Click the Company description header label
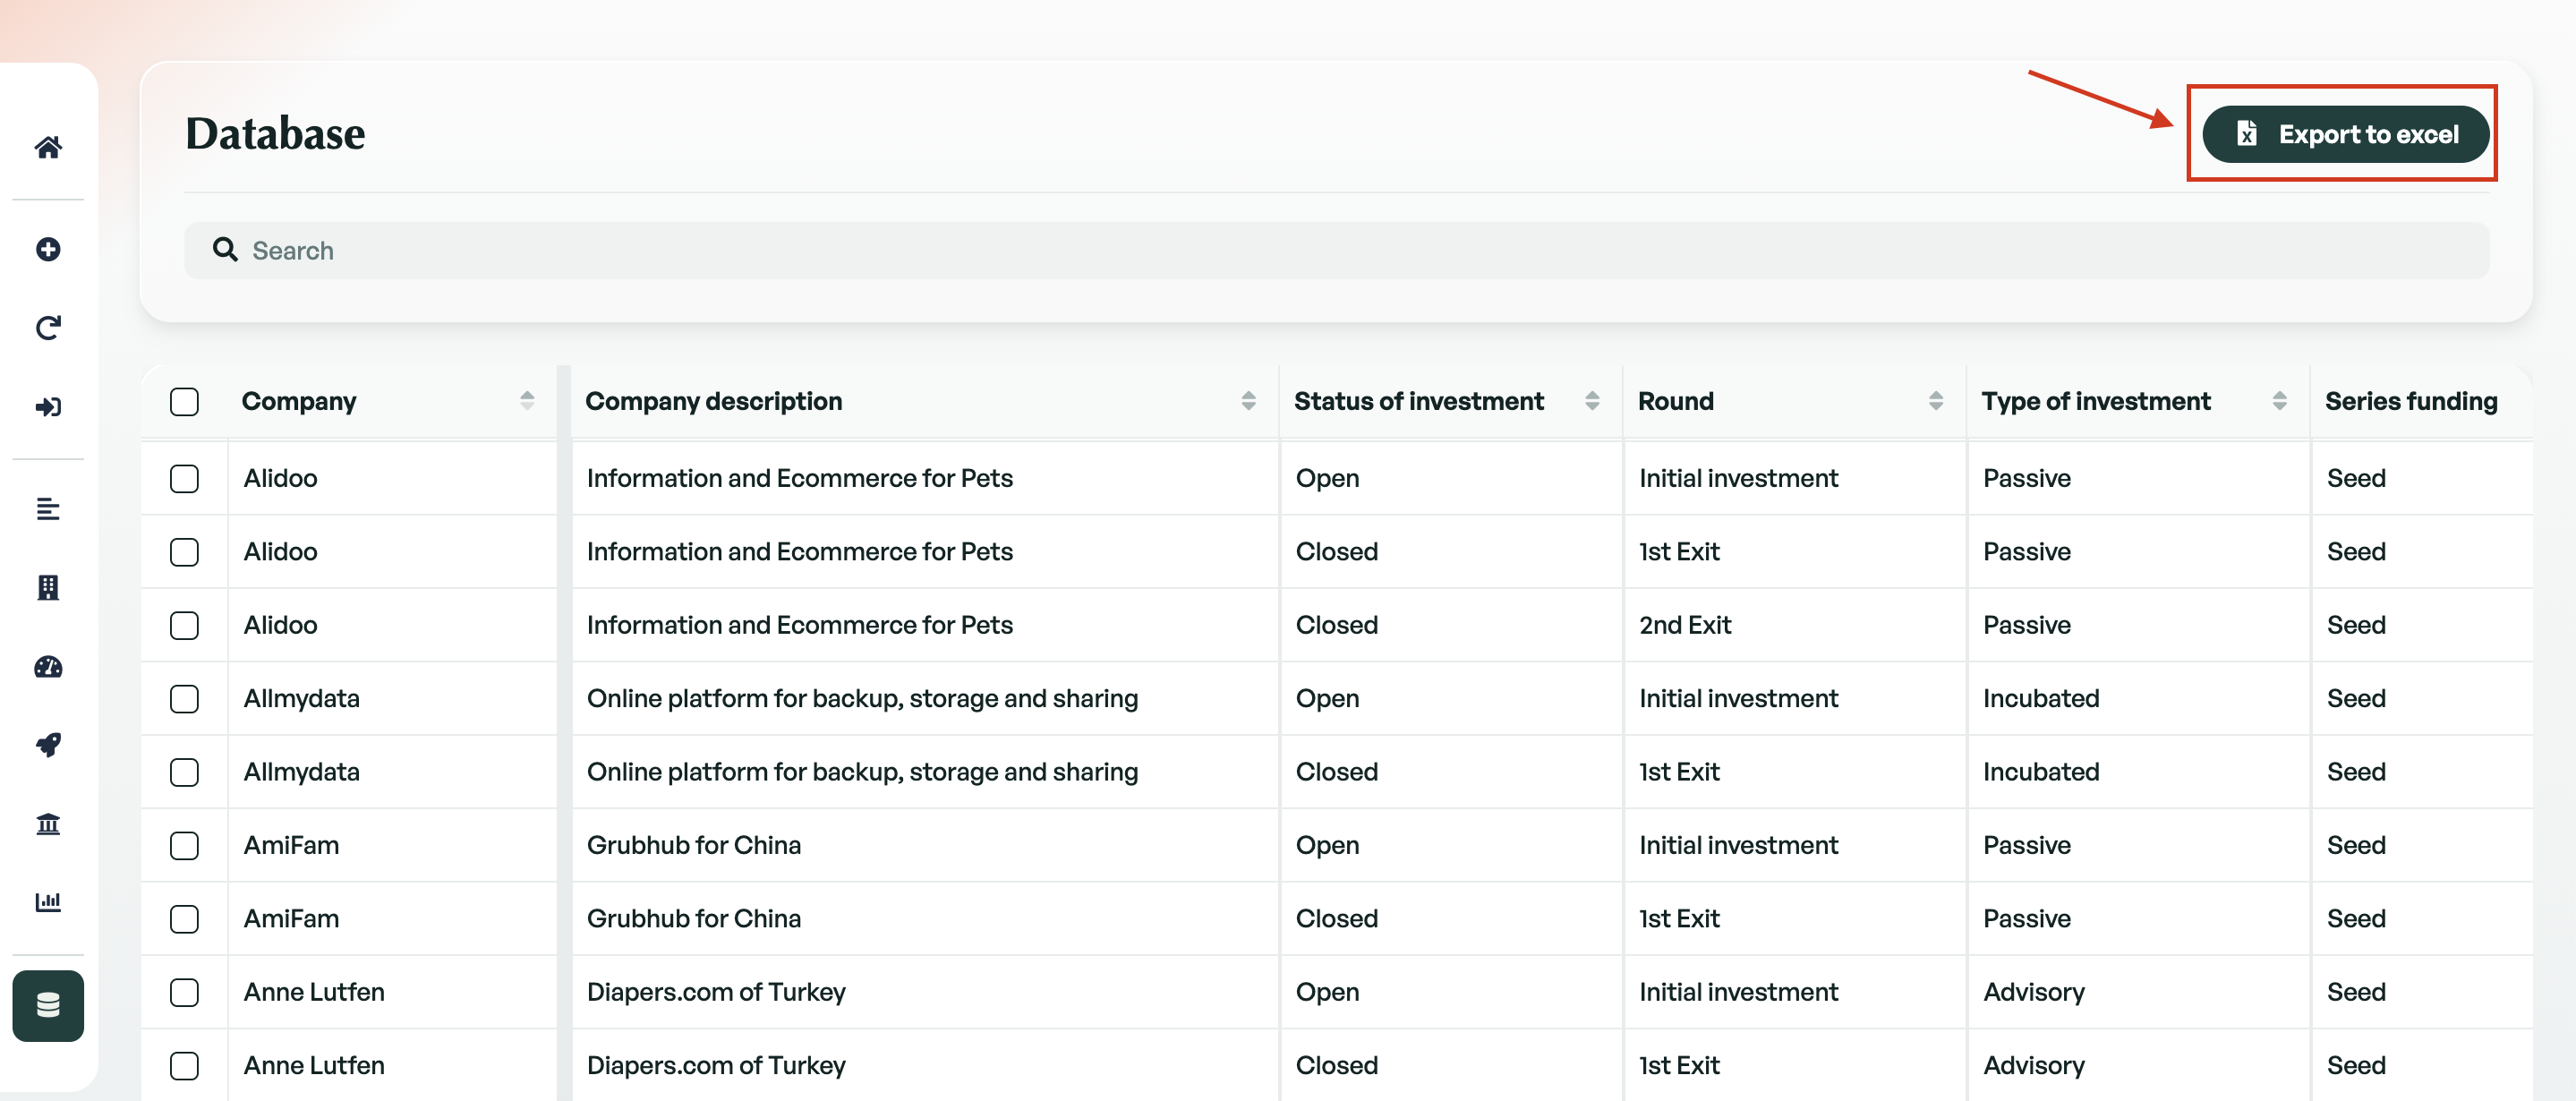2576x1101 pixels. (714, 401)
